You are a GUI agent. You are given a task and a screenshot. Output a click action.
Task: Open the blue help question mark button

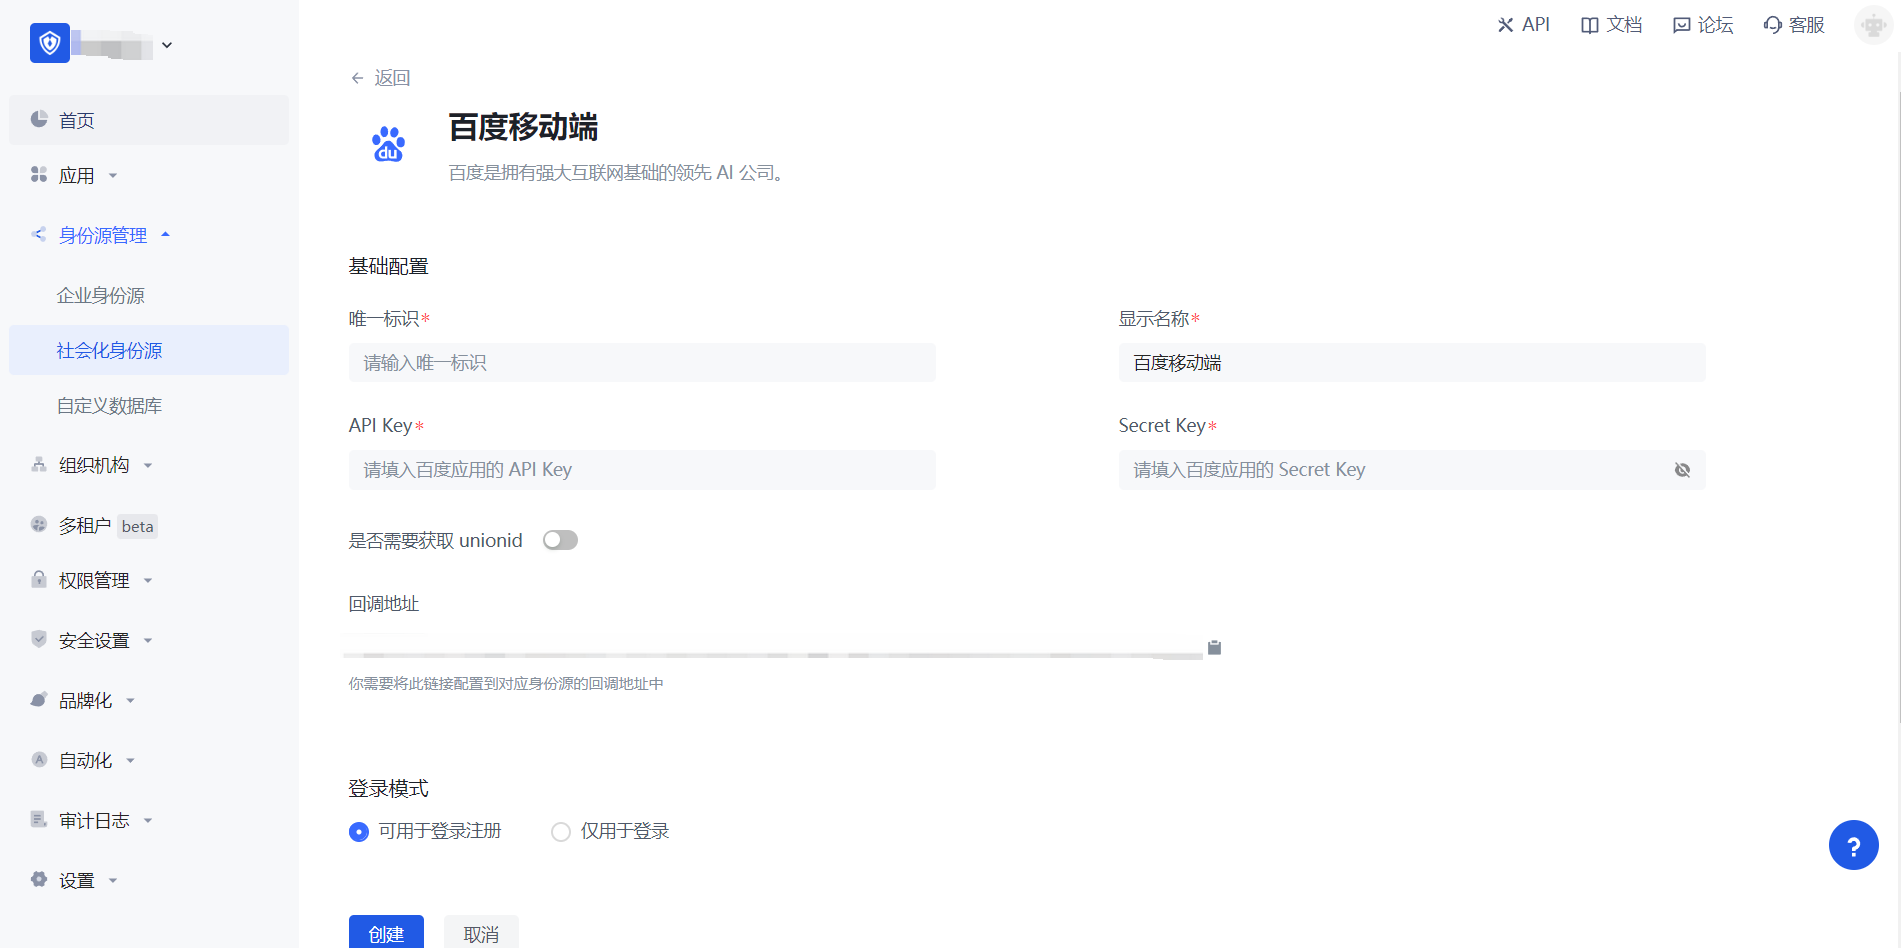tap(1853, 846)
